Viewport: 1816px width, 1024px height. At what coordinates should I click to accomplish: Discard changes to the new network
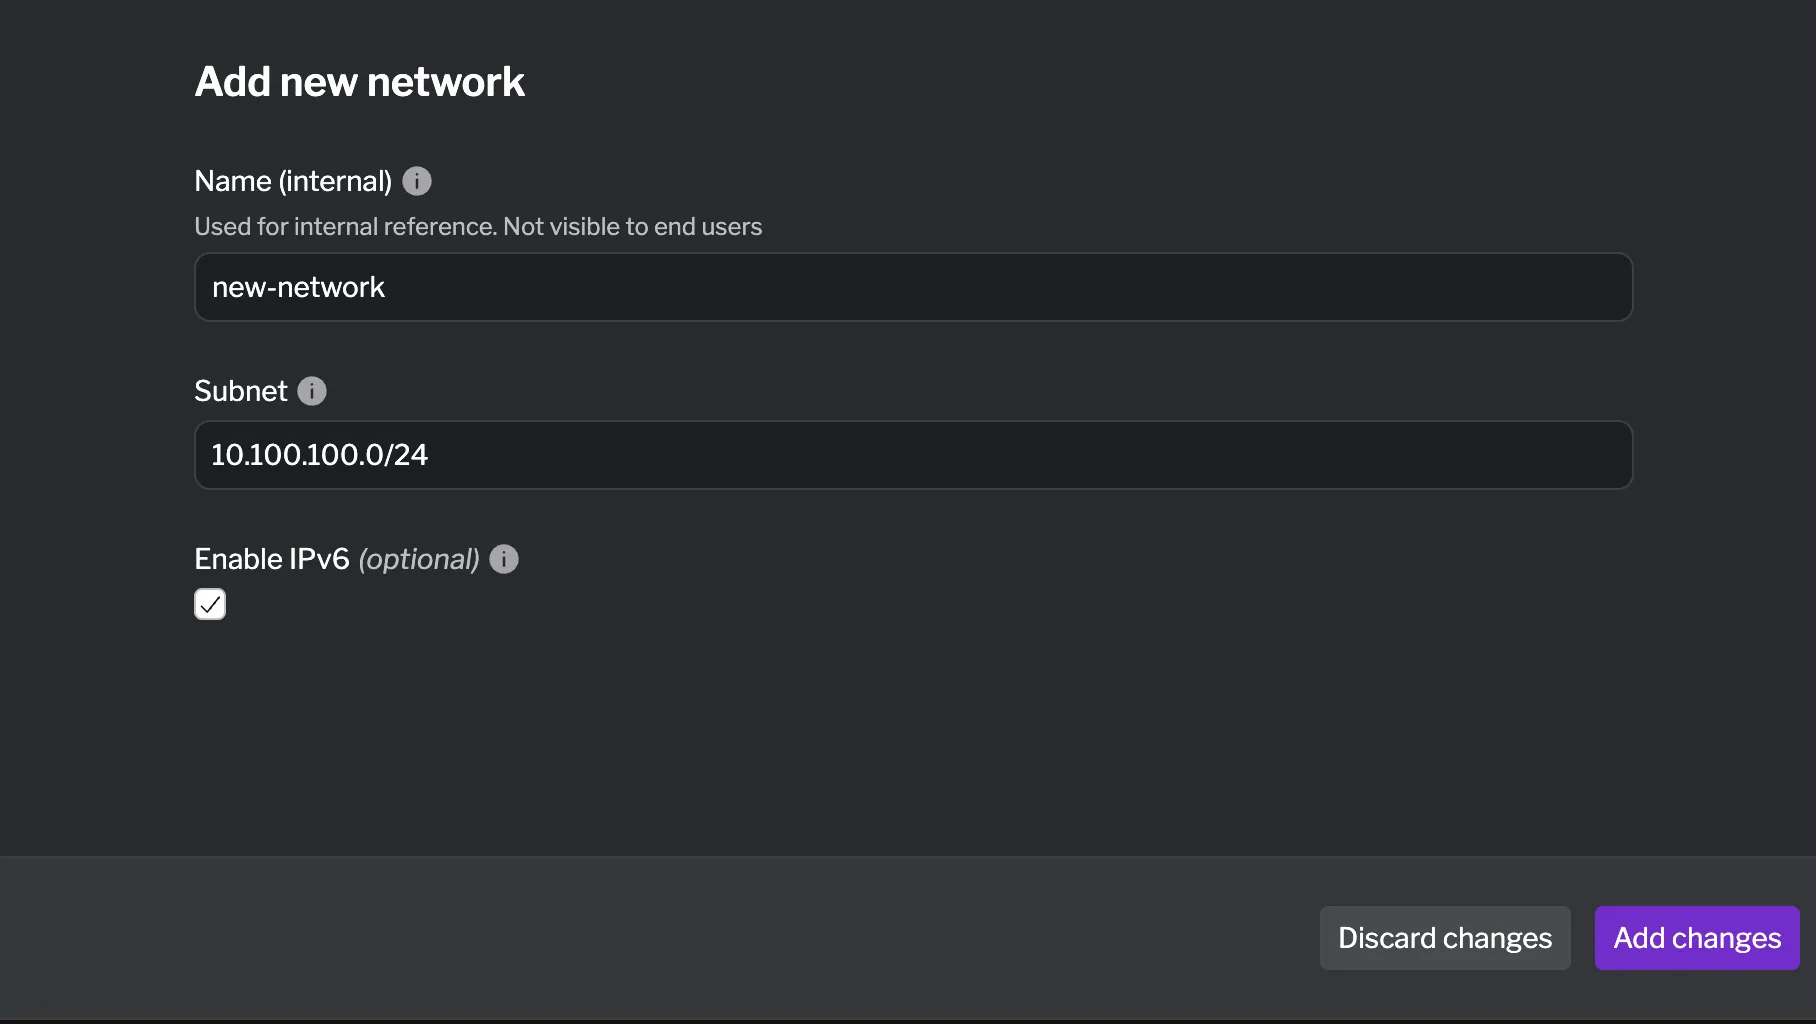coord(1444,938)
